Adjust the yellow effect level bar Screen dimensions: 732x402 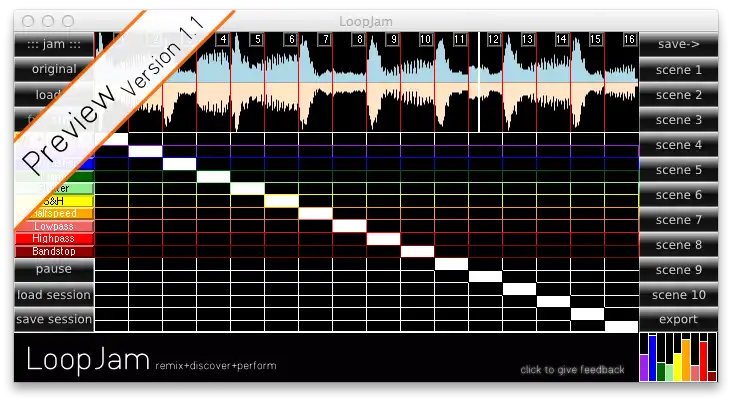pos(678,367)
